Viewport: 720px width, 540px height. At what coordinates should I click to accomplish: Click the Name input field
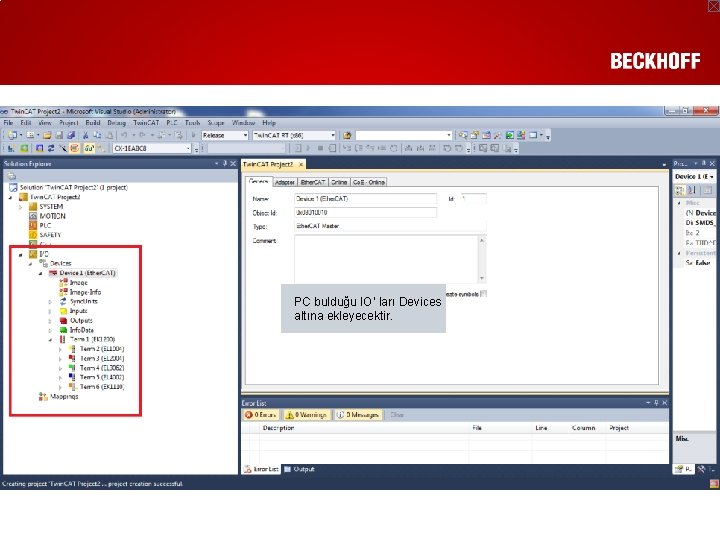pyautogui.click(x=366, y=199)
